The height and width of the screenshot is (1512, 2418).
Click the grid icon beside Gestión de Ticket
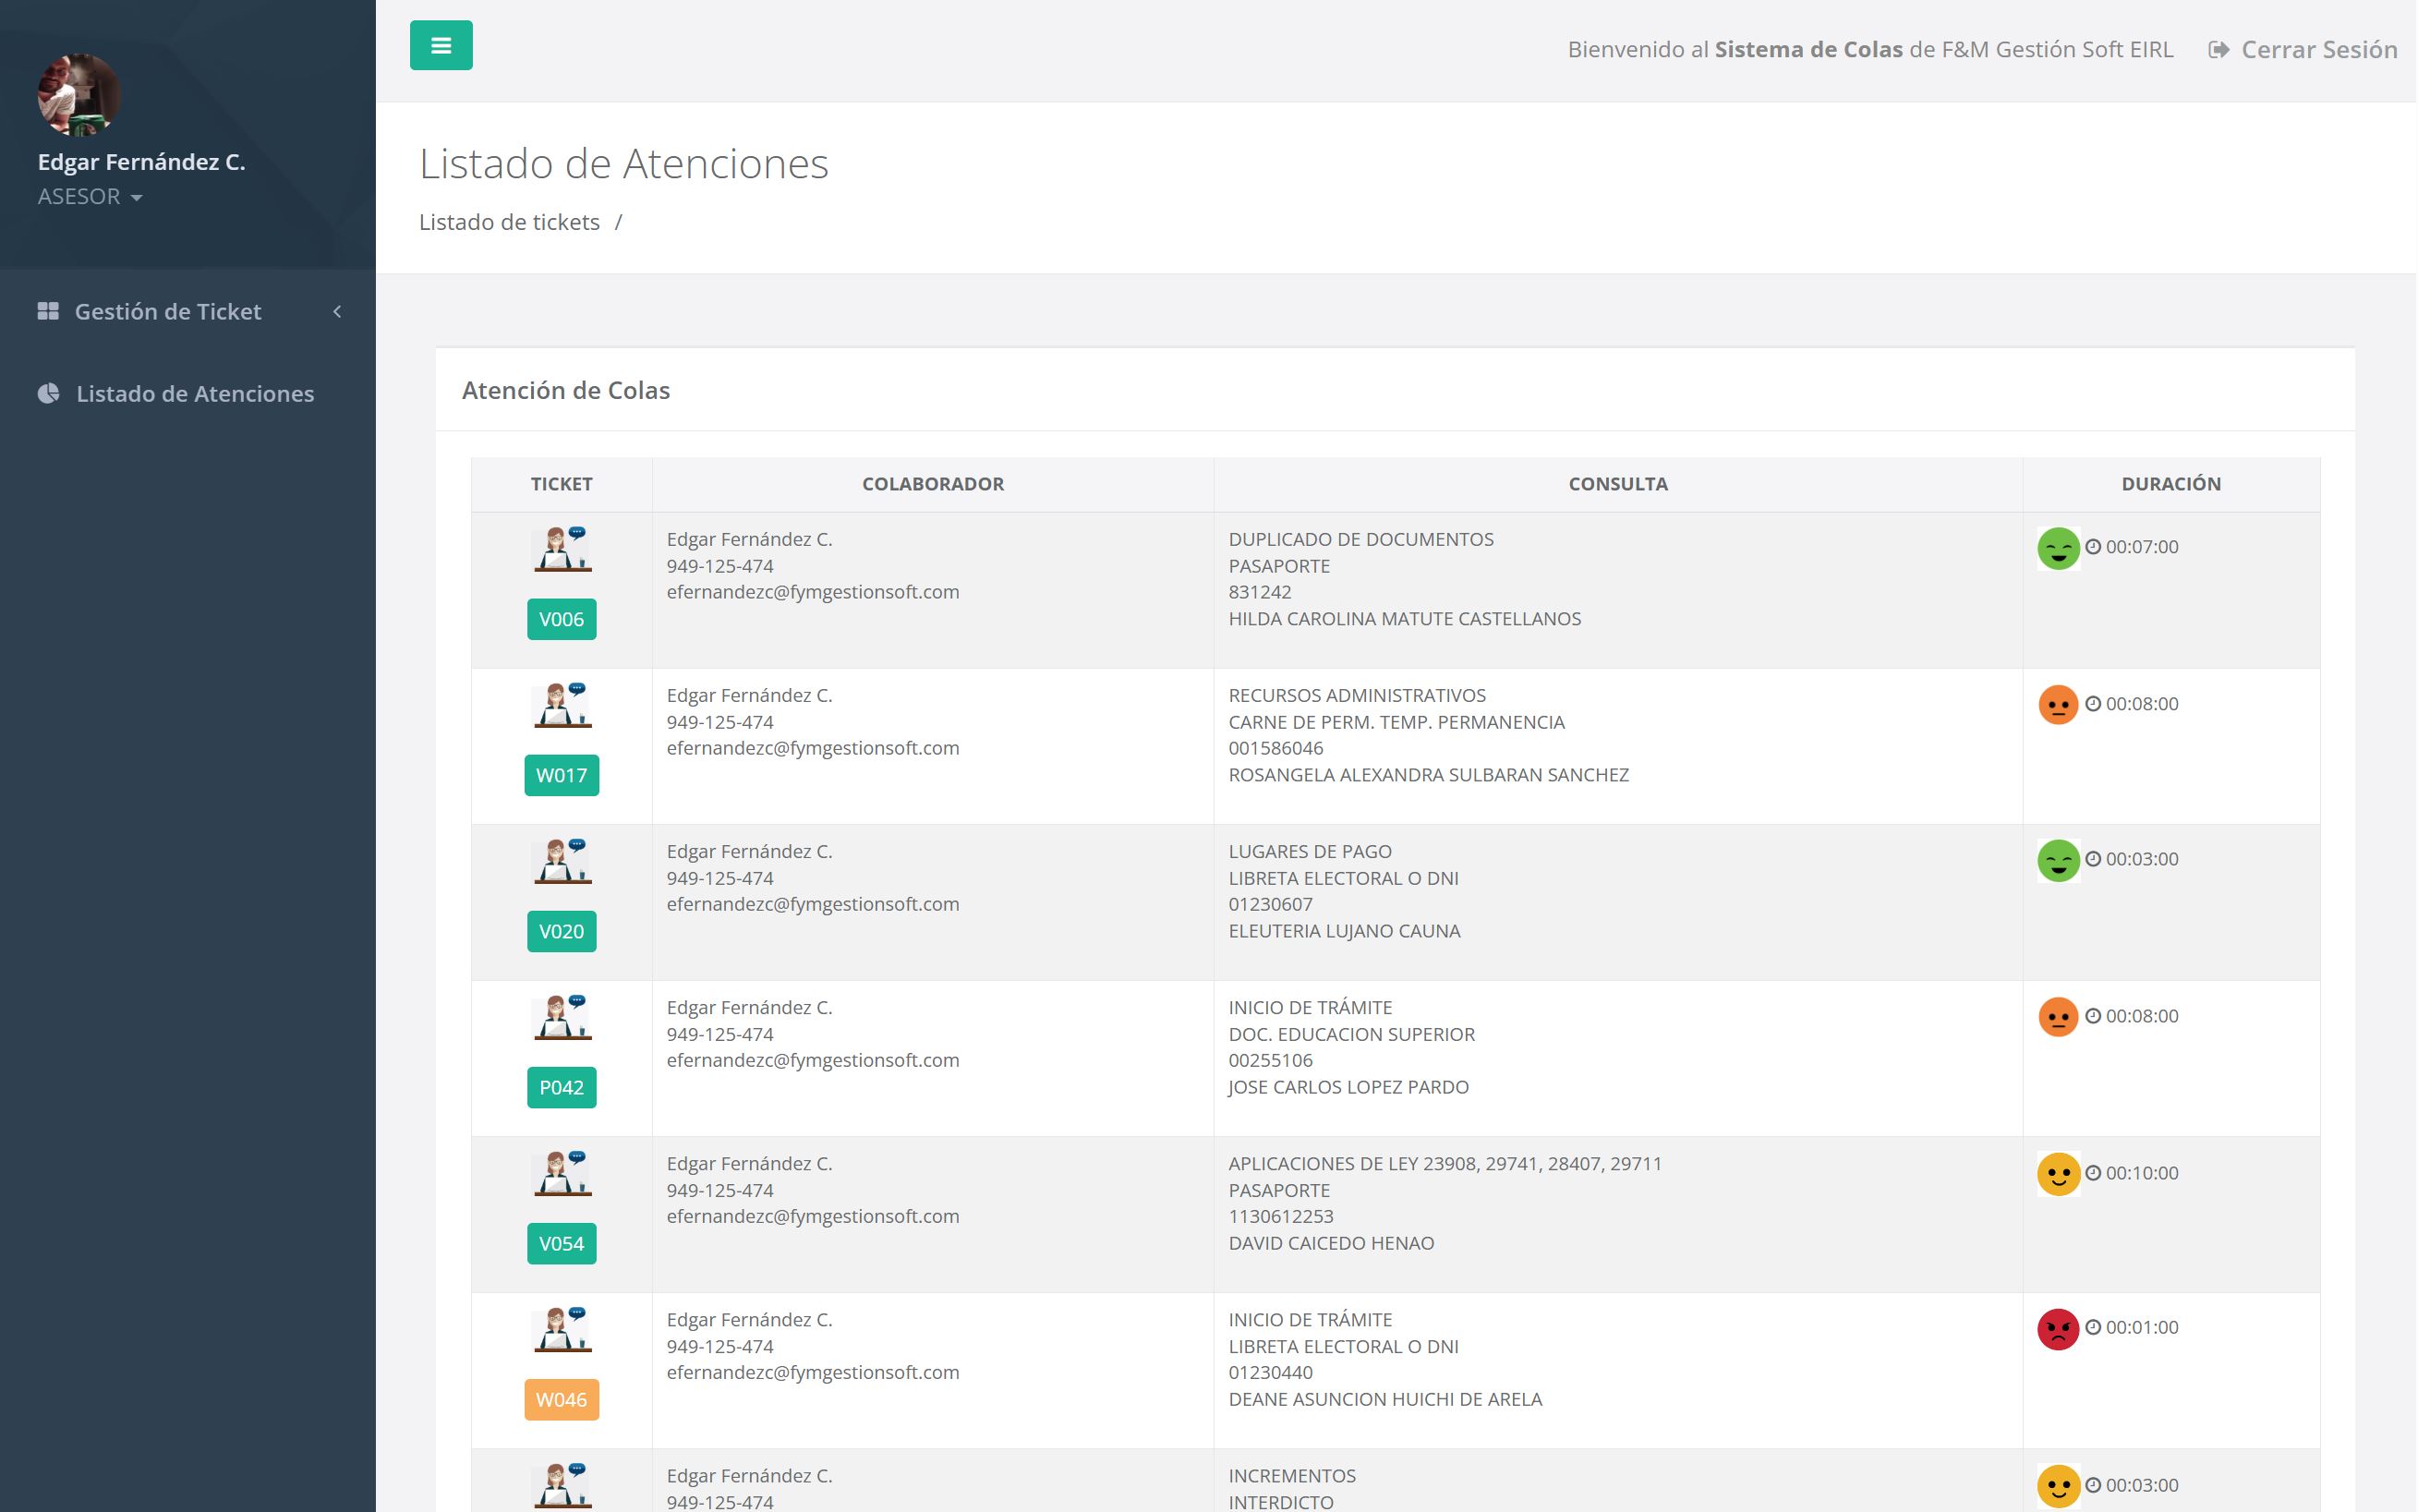click(x=48, y=311)
